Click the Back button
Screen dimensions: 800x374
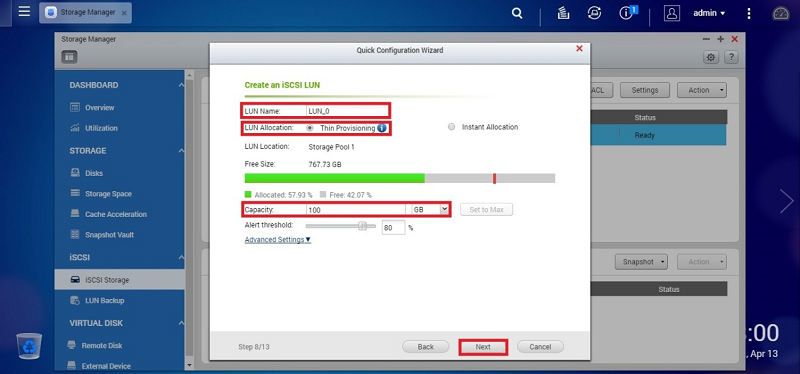point(426,347)
